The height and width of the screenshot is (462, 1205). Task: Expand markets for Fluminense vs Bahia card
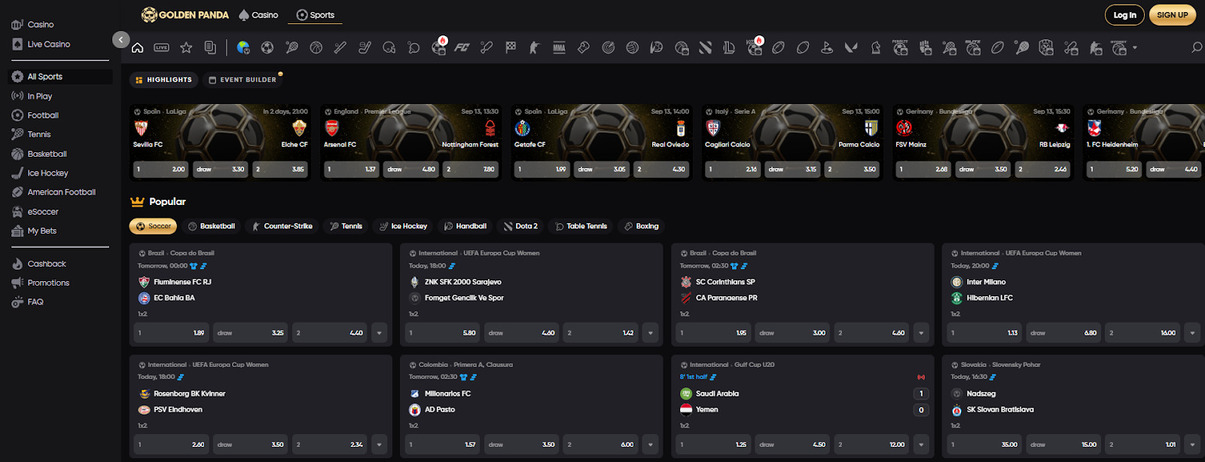pyautogui.click(x=378, y=332)
